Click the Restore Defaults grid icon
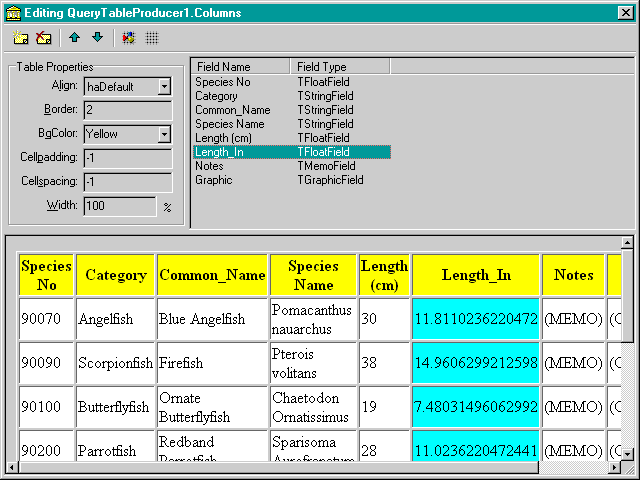The image size is (640, 480). 152,38
